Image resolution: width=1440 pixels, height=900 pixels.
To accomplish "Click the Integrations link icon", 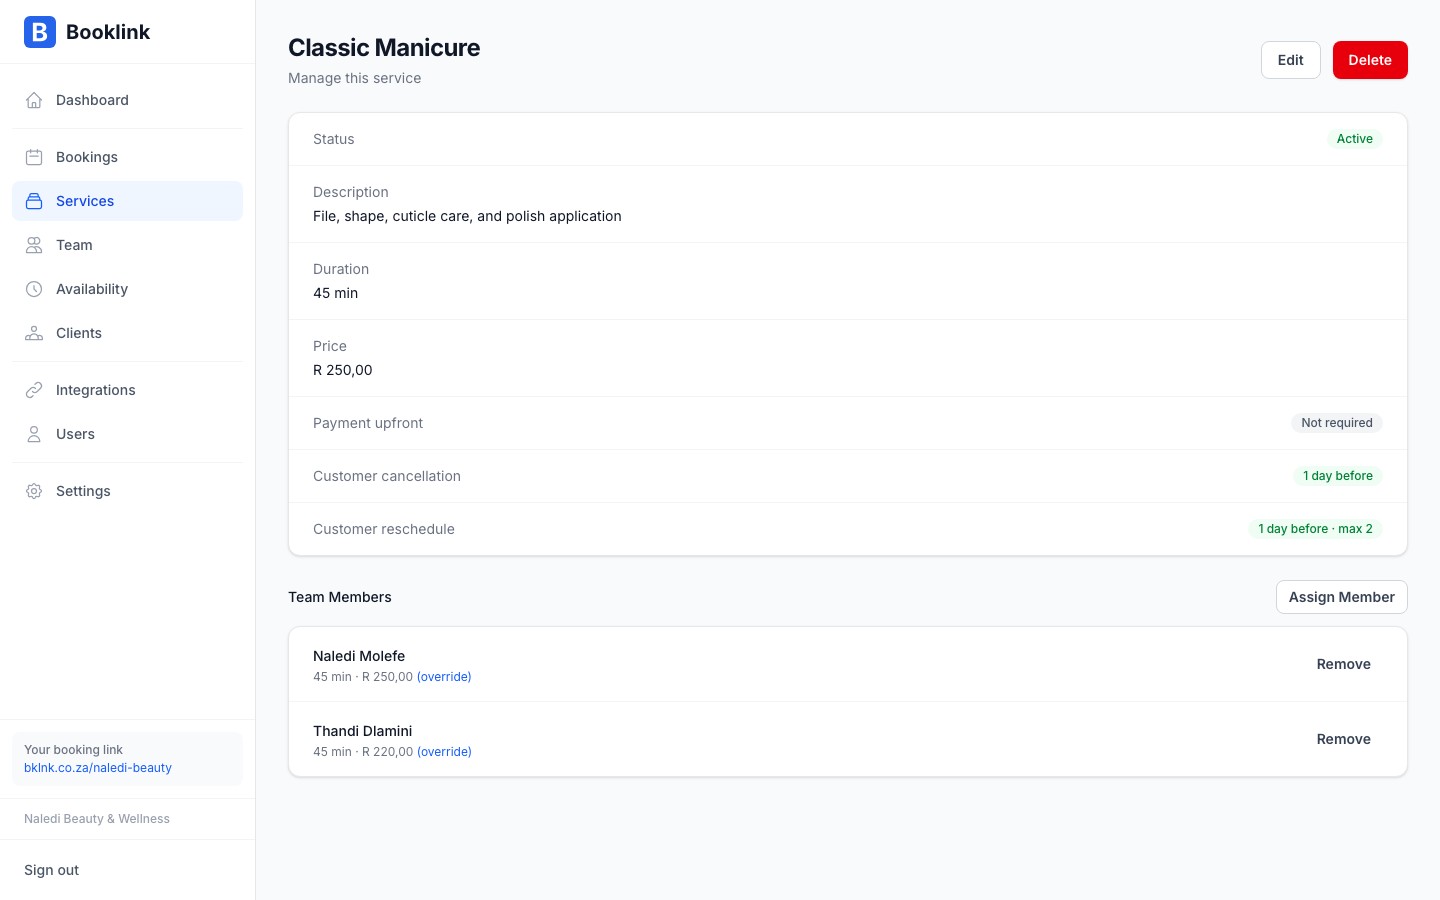I will pyautogui.click(x=34, y=390).
